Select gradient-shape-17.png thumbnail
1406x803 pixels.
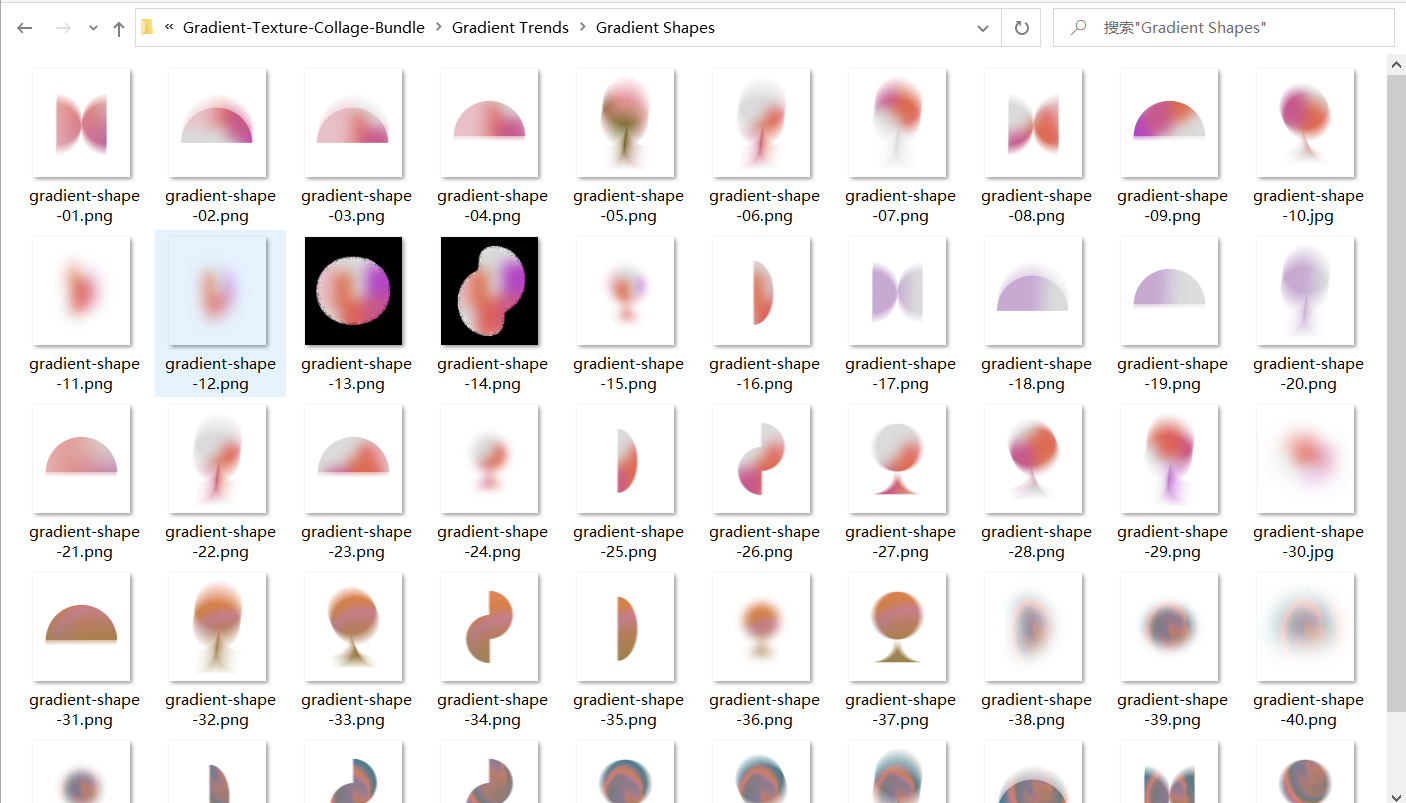click(x=898, y=291)
